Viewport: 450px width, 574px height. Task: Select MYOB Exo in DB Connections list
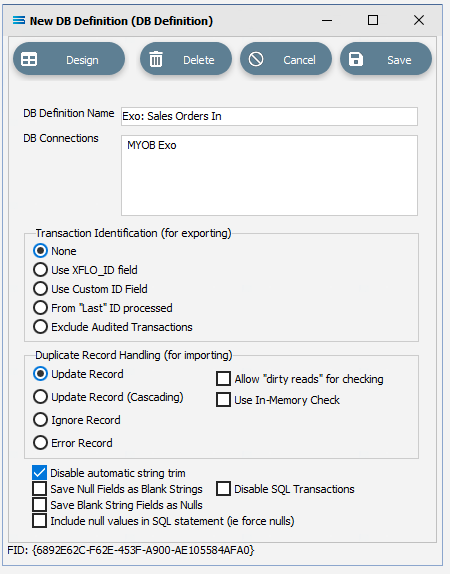click(152, 145)
